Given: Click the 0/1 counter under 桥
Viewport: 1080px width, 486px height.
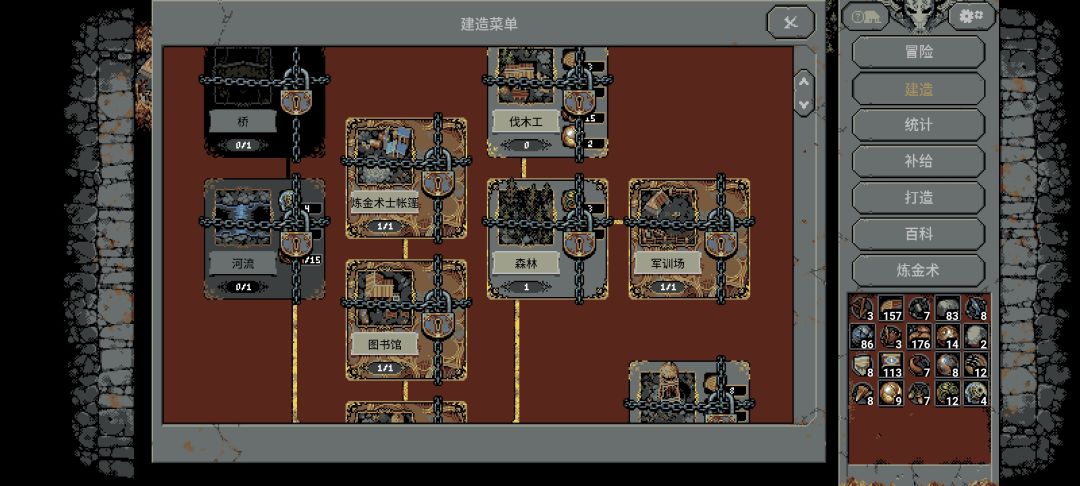Looking at the screenshot, I should tap(243, 145).
